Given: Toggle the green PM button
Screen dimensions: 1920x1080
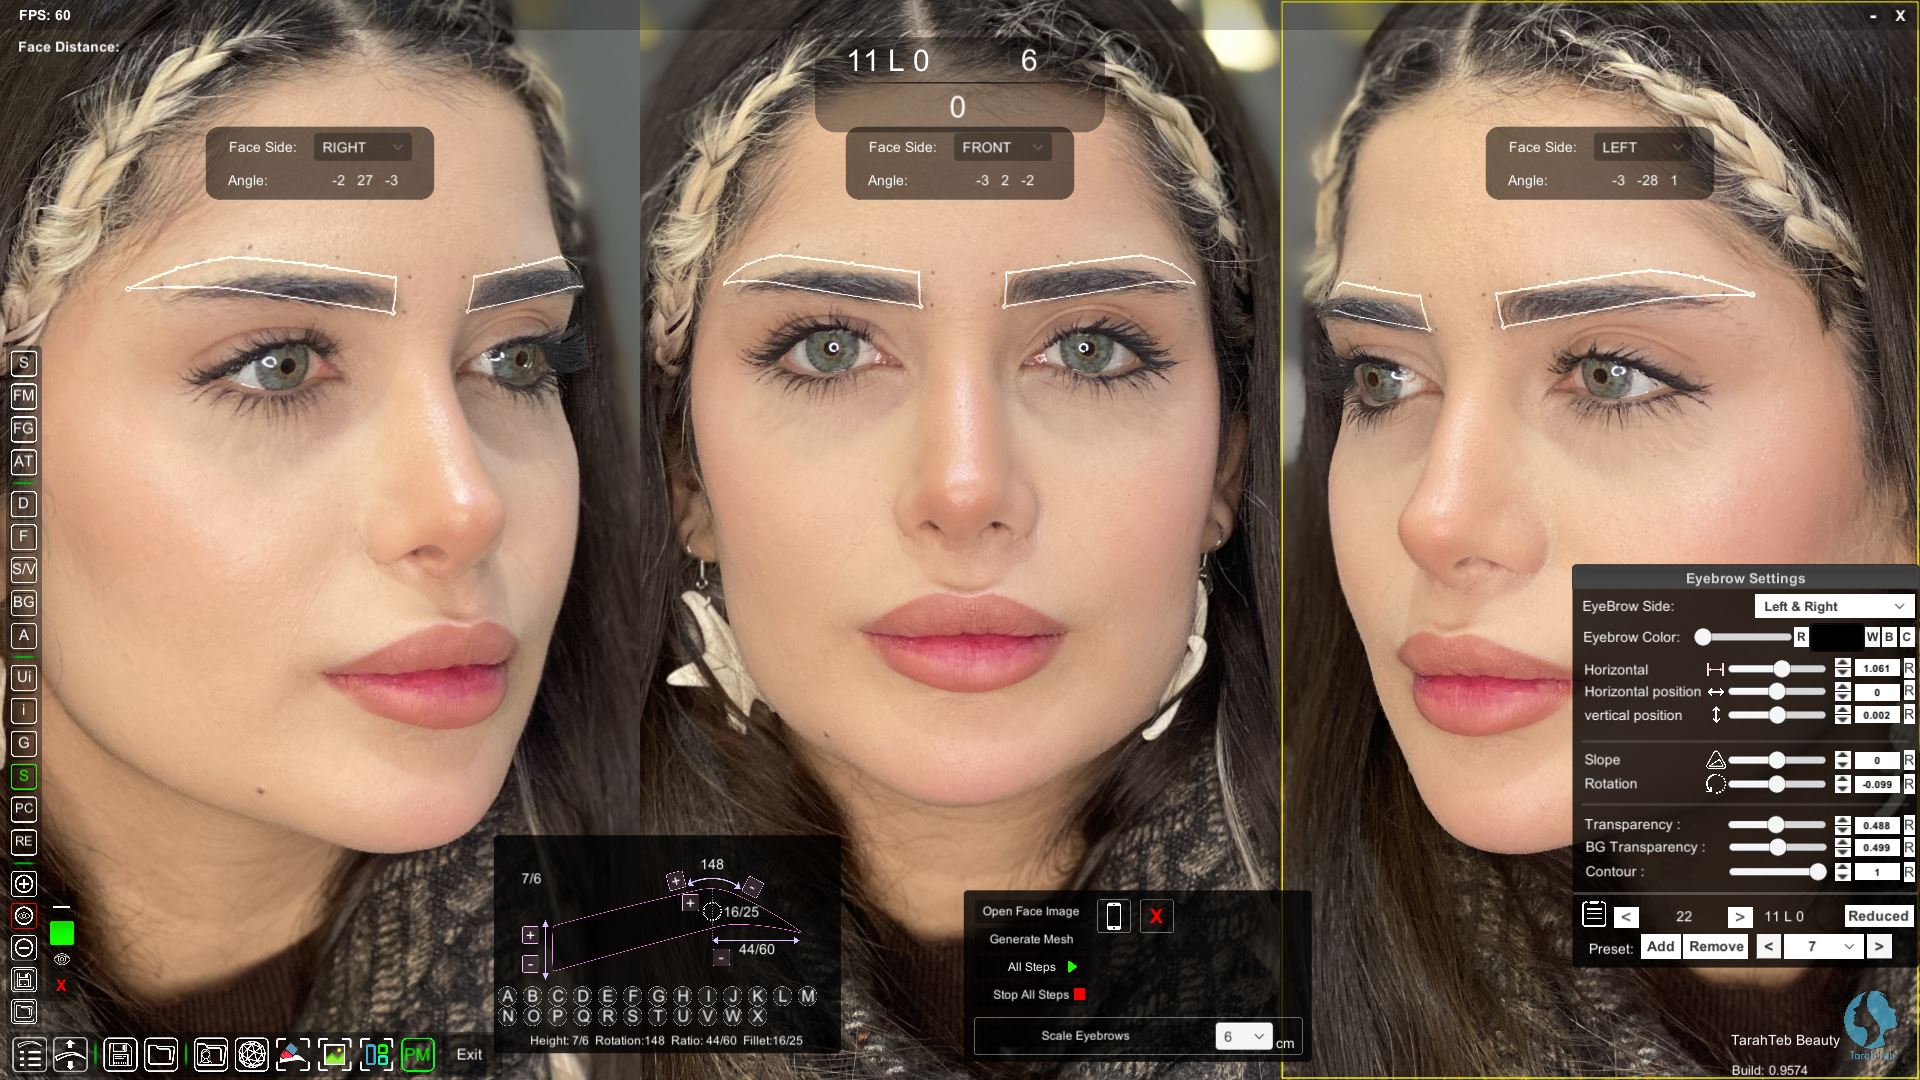Looking at the screenshot, I should [418, 1055].
